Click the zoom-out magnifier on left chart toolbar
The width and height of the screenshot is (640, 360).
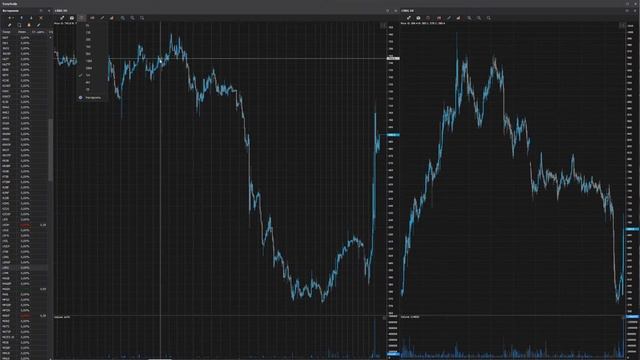point(132,18)
